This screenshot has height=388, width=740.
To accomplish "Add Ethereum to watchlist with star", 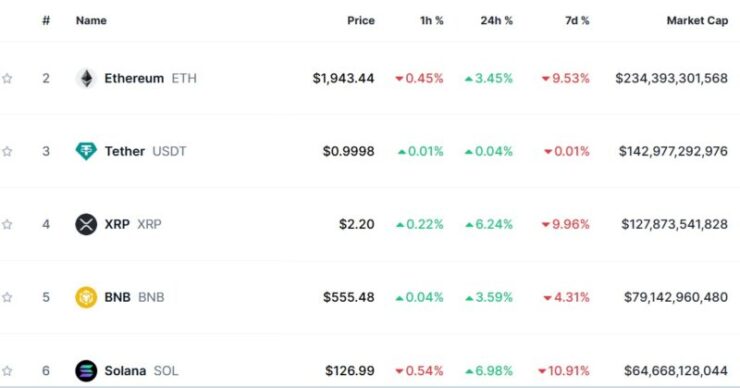I will [x=7, y=78].
